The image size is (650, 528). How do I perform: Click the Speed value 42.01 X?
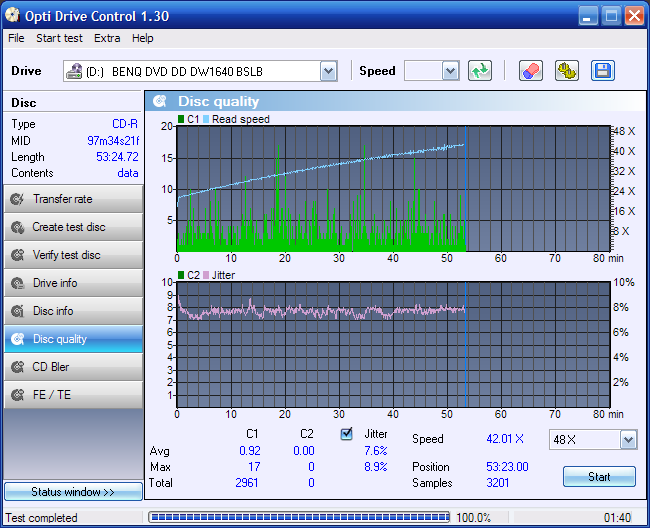[505, 439]
